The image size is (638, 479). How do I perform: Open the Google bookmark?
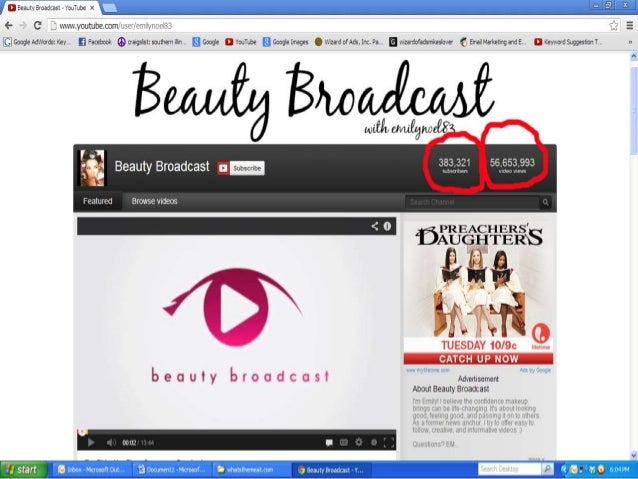(206, 42)
